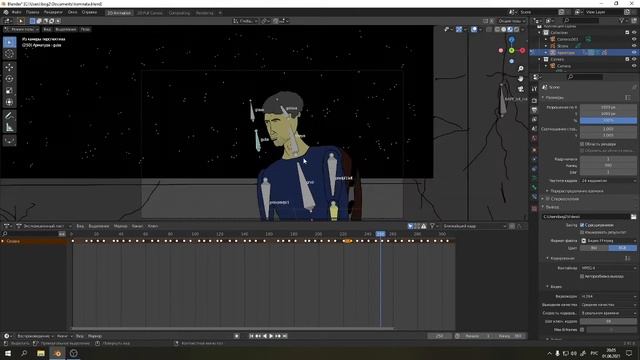Viewport: 640px width, 360px height.
Task: Open Windows taskbar search
Action: click(24, 353)
